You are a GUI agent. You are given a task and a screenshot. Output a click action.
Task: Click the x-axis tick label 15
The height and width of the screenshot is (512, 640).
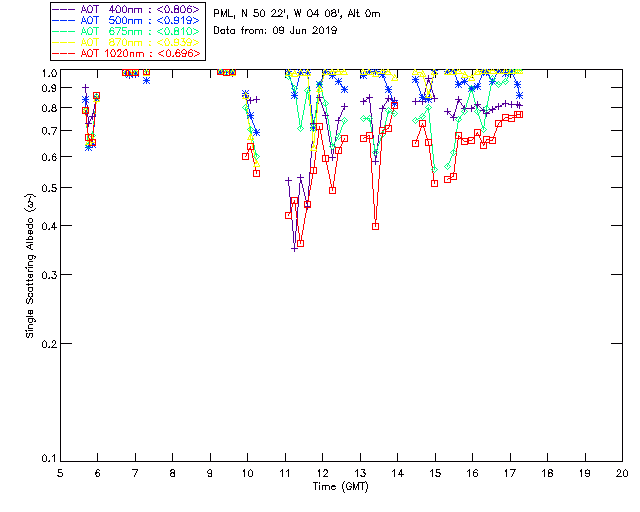click(x=435, y=473)
